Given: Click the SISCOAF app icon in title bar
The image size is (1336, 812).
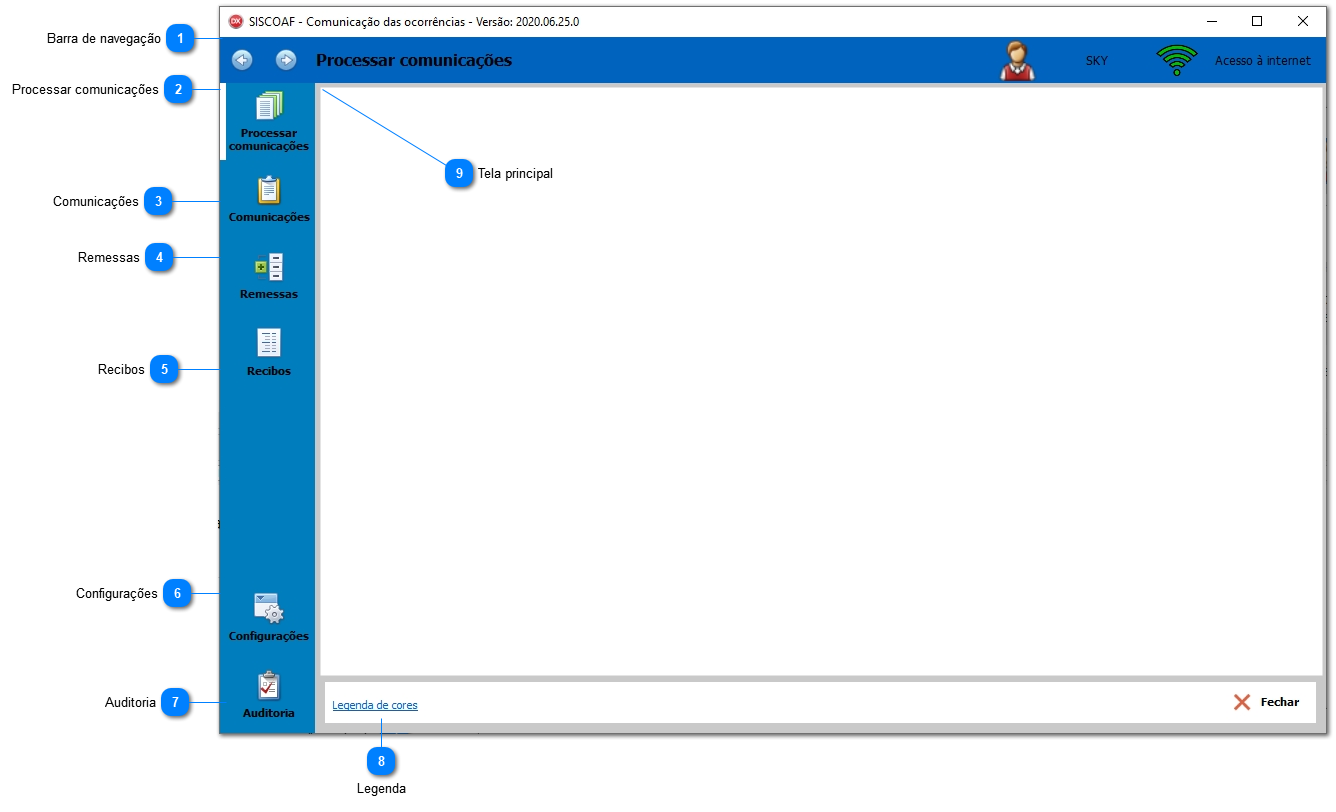Looking at the screenshot, I should click(236, 21).
